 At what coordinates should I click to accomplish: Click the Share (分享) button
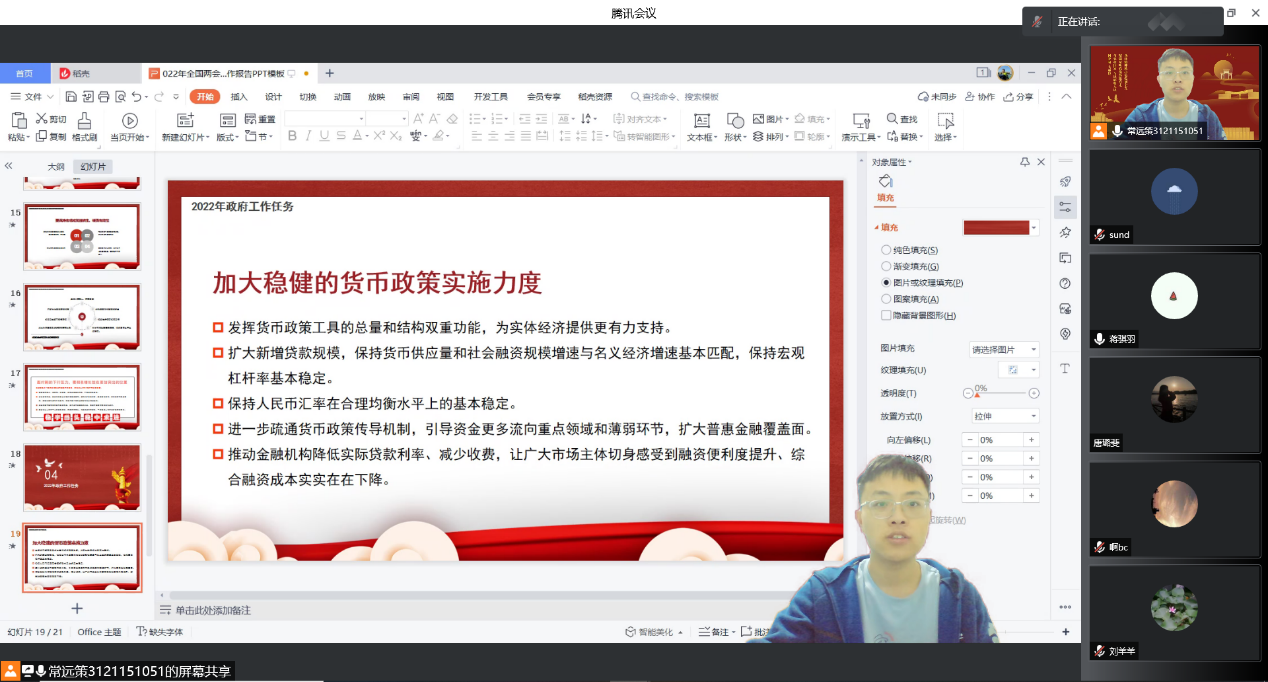1018,97
